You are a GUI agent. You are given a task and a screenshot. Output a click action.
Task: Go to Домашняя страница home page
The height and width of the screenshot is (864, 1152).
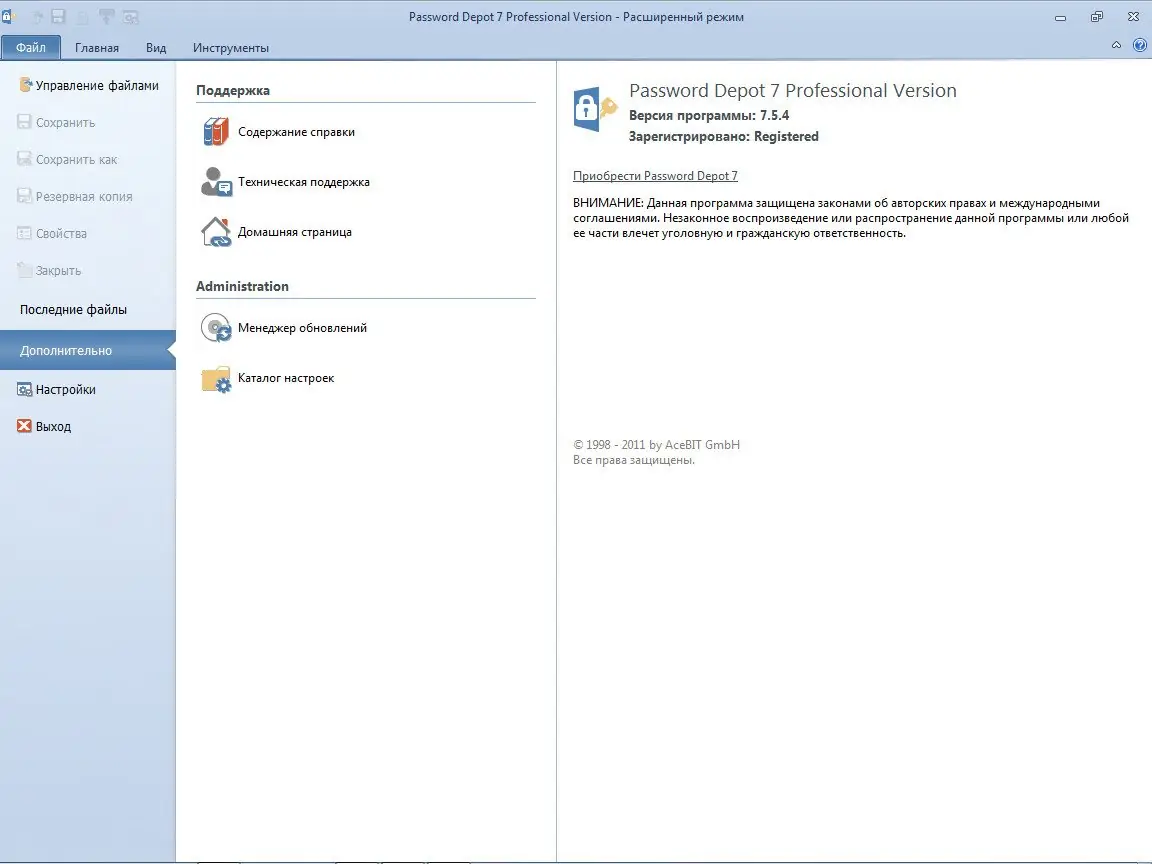tap(278, 232)
